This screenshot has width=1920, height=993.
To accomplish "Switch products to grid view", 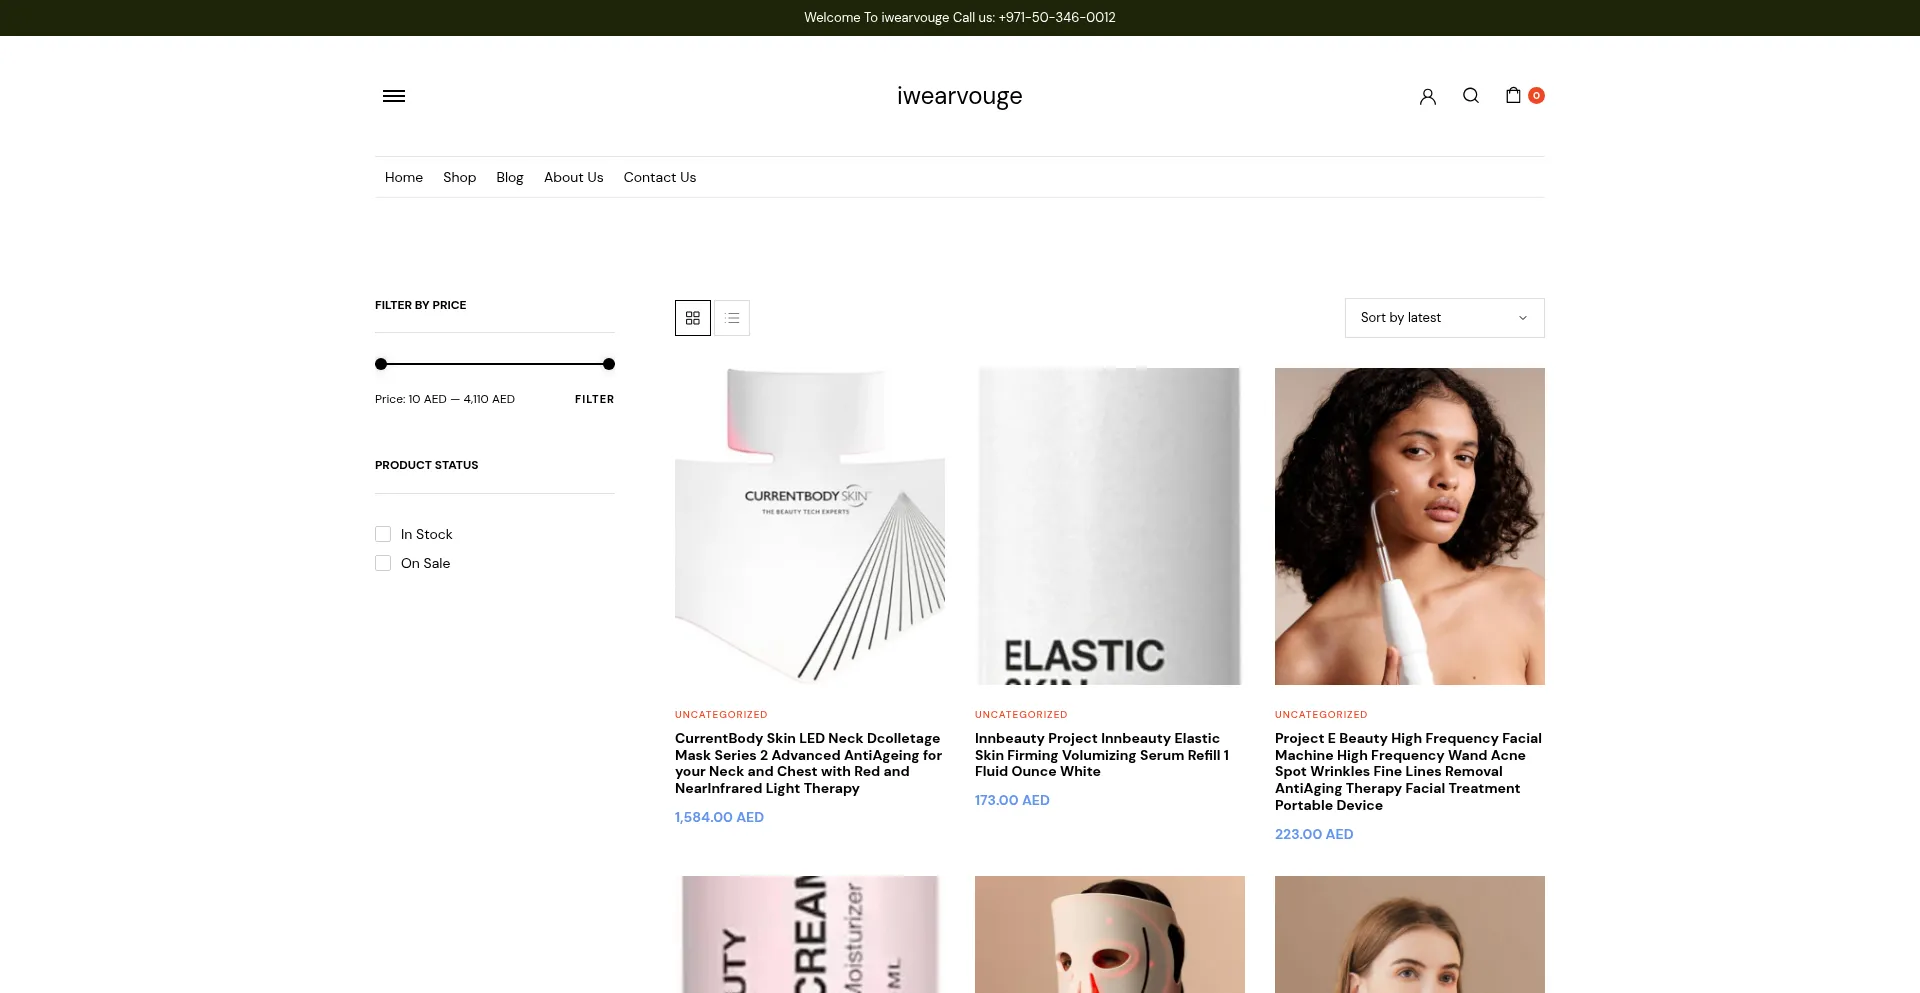I will pos(692,317).
